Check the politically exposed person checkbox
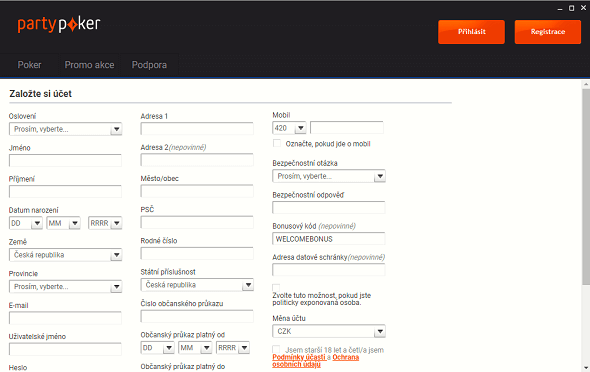 click(276, 288)
